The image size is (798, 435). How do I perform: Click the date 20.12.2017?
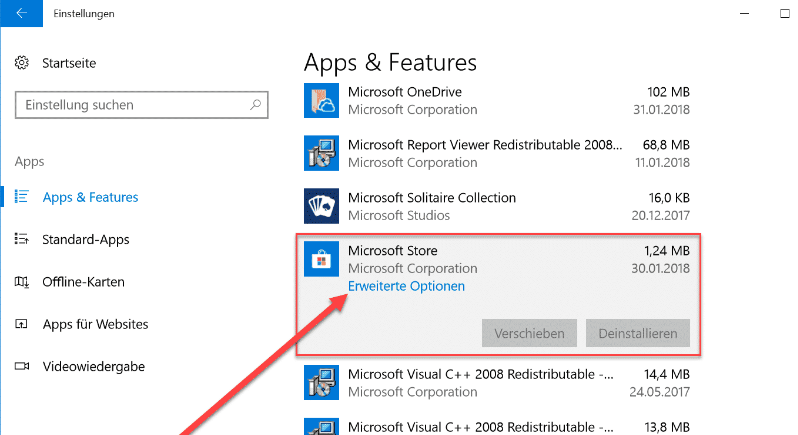[x=661, y=216]
